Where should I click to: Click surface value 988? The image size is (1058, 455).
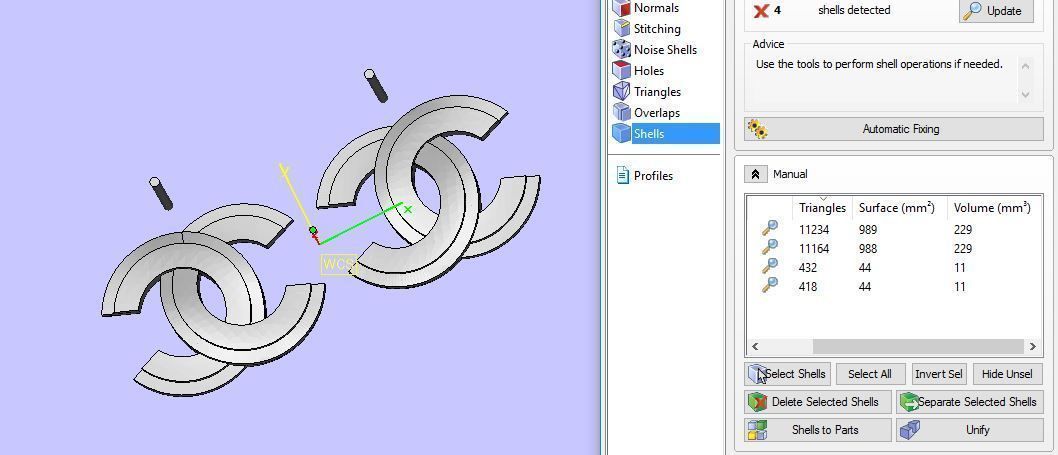[x=868, y=248]
